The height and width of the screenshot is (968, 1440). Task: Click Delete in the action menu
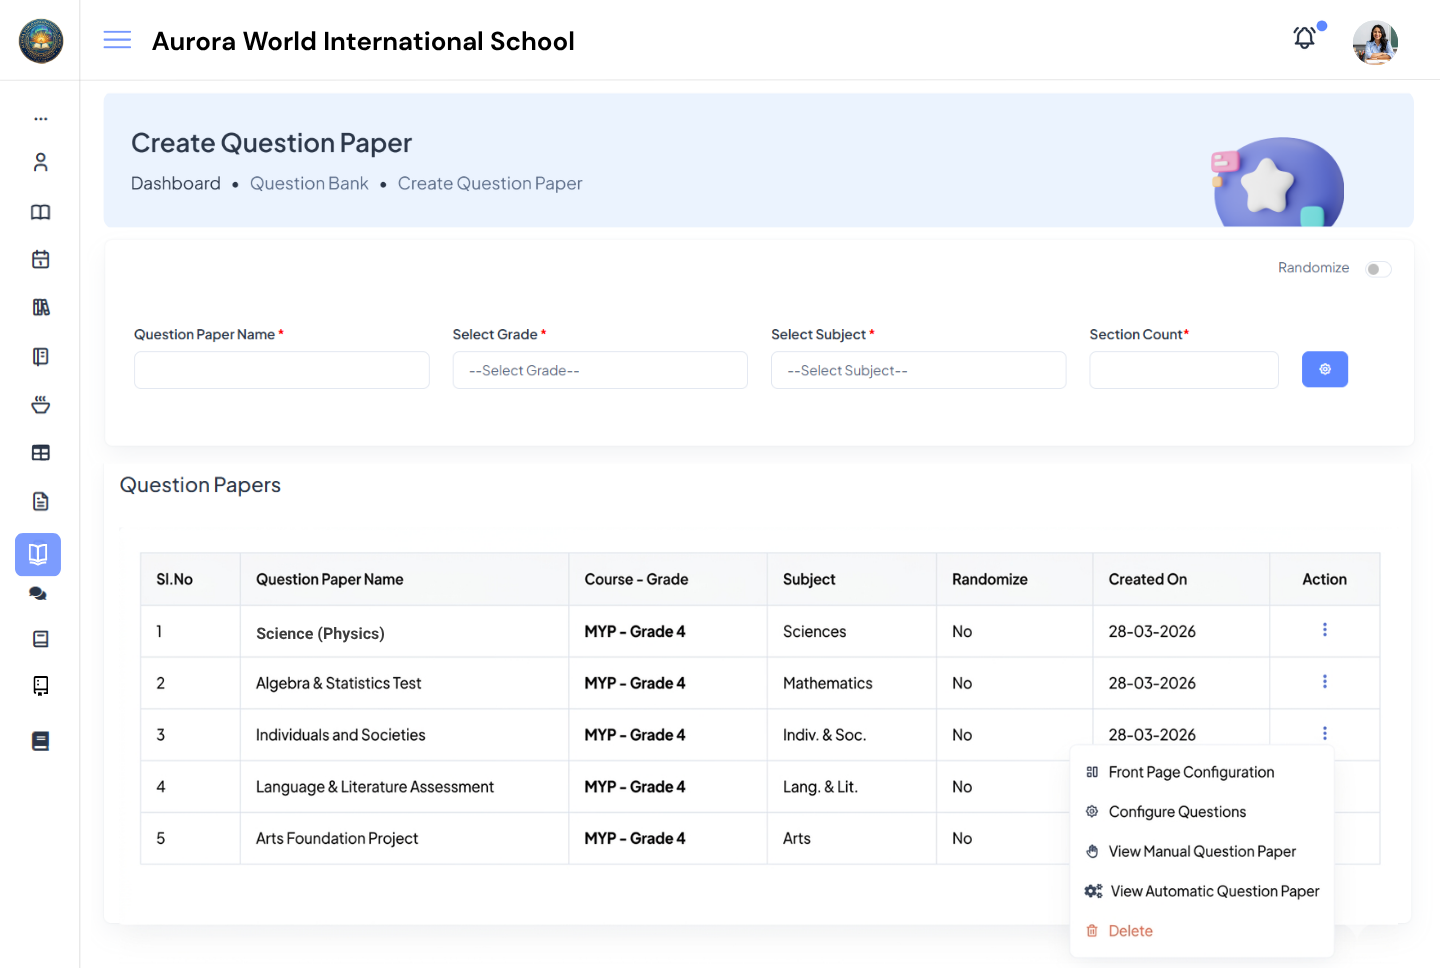(x=1131, y=930)
